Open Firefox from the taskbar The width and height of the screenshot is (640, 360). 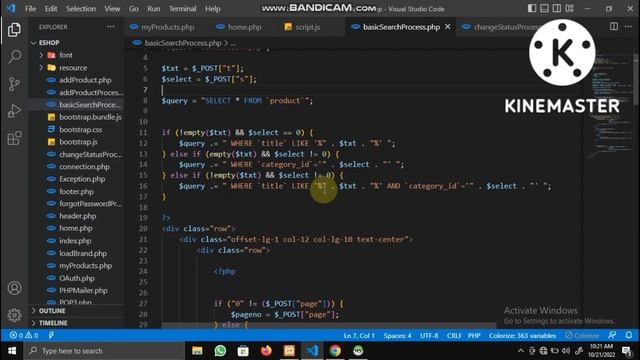266,351
